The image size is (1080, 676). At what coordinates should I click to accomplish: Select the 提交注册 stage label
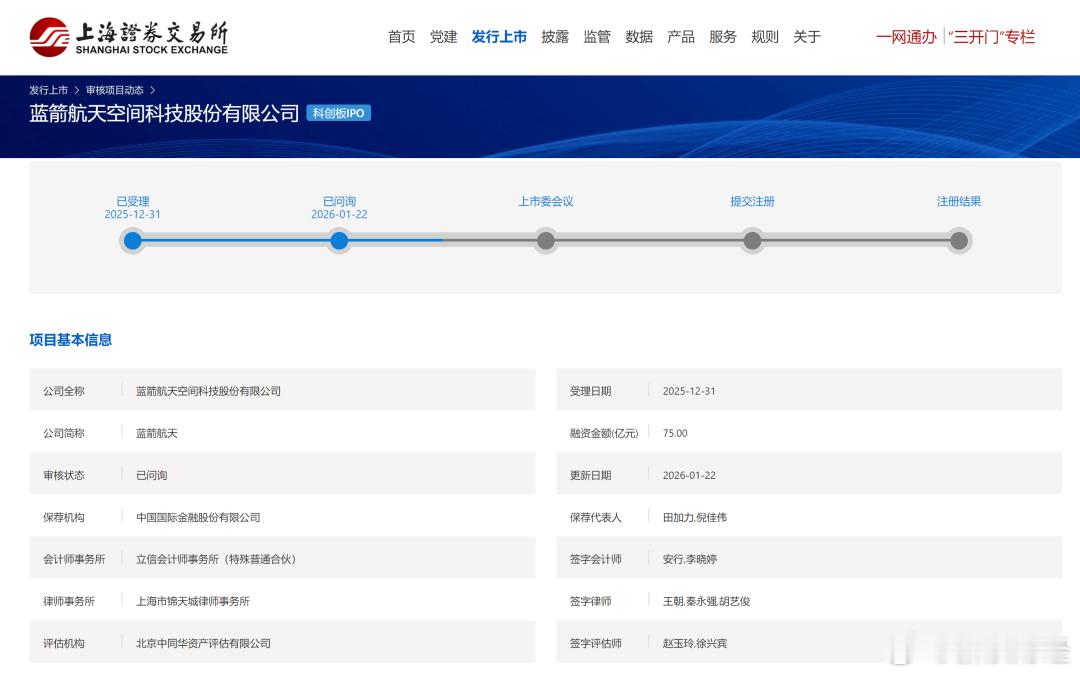click(752, 201)
